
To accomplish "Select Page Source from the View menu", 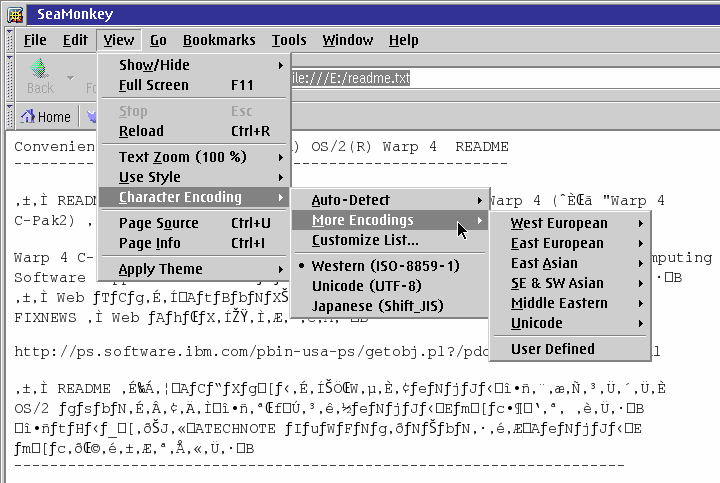I will [158, 223].
